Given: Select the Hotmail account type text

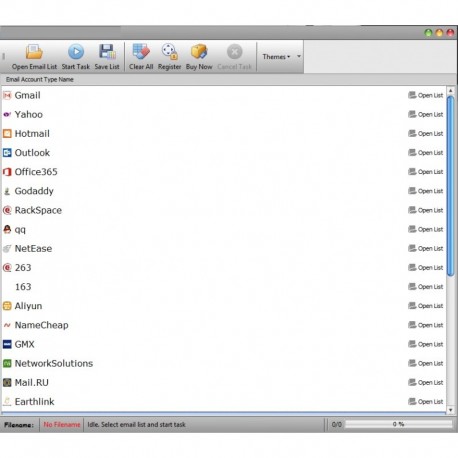Looking at the screenshot, I should point(32,134).
